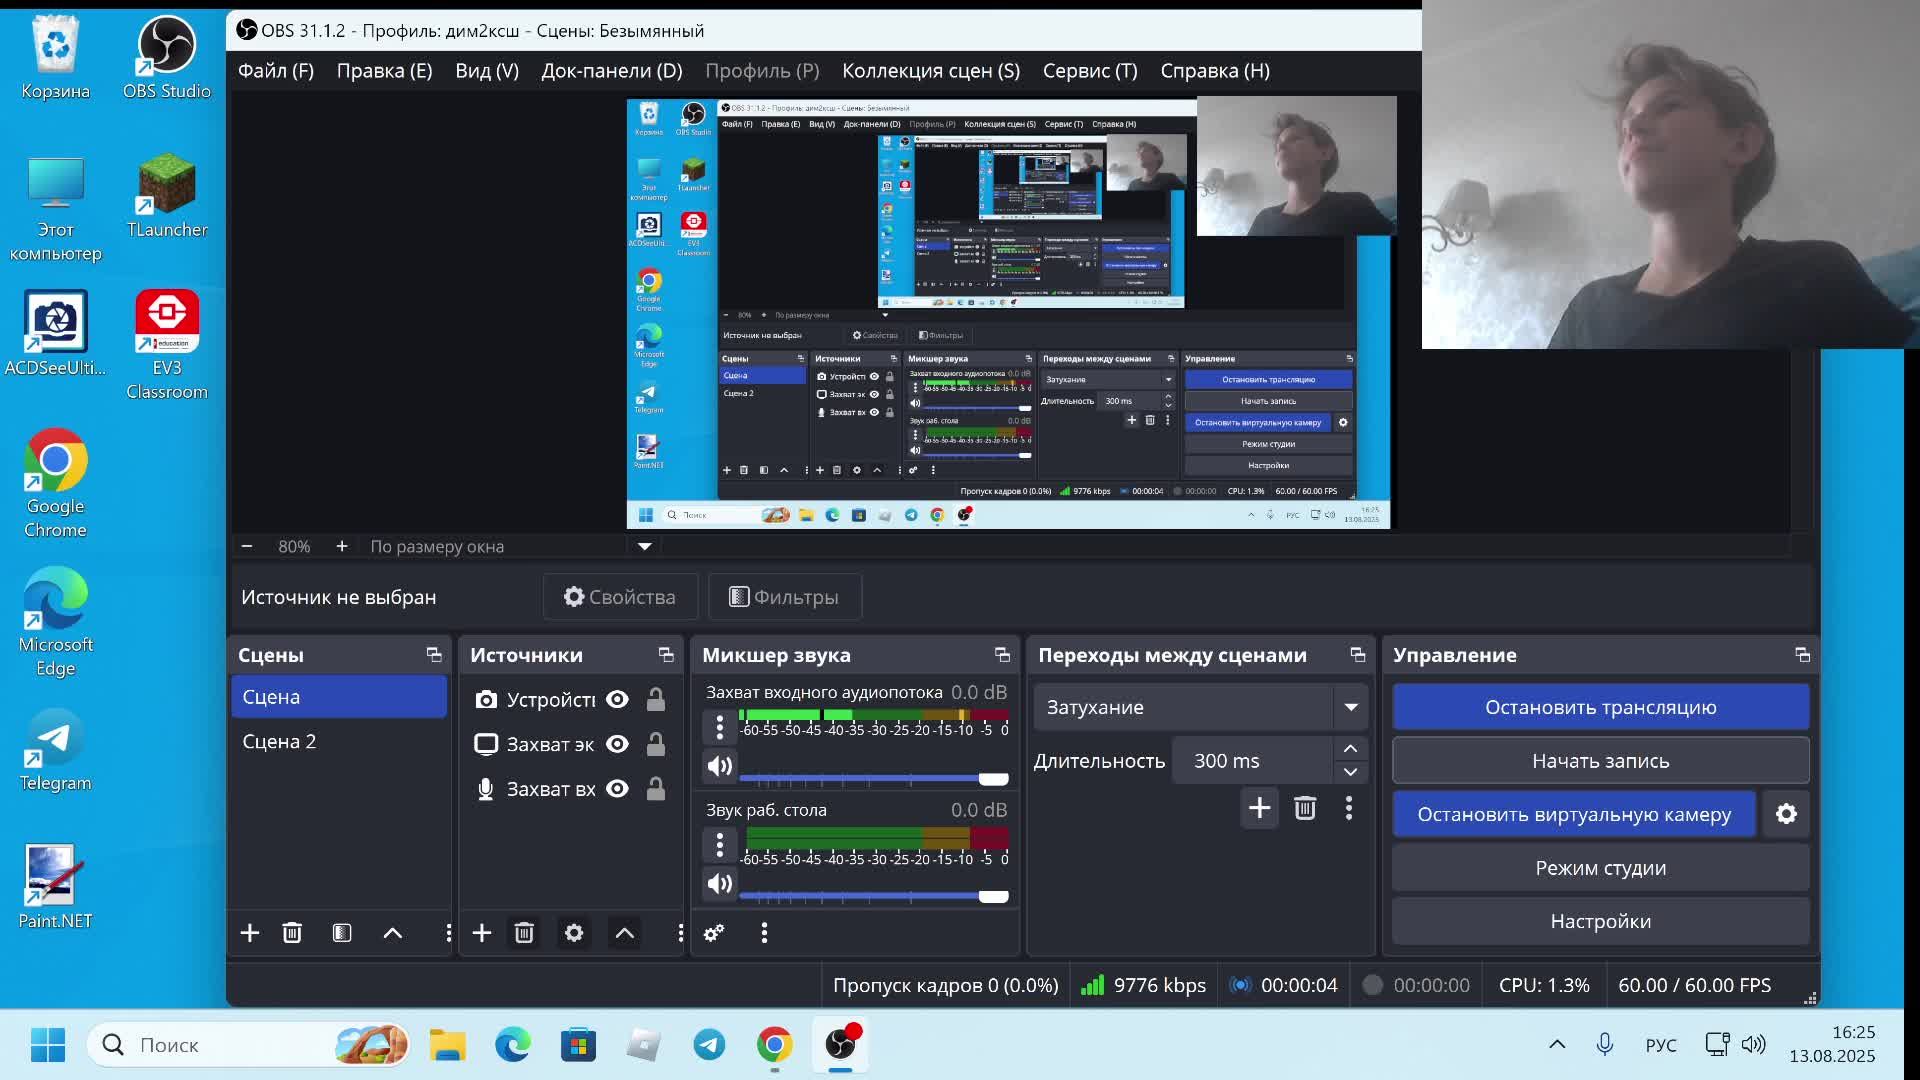Open source properties gear in Sources toolbar
This screenshot has width=1920, height=1080.
point(574,933)
